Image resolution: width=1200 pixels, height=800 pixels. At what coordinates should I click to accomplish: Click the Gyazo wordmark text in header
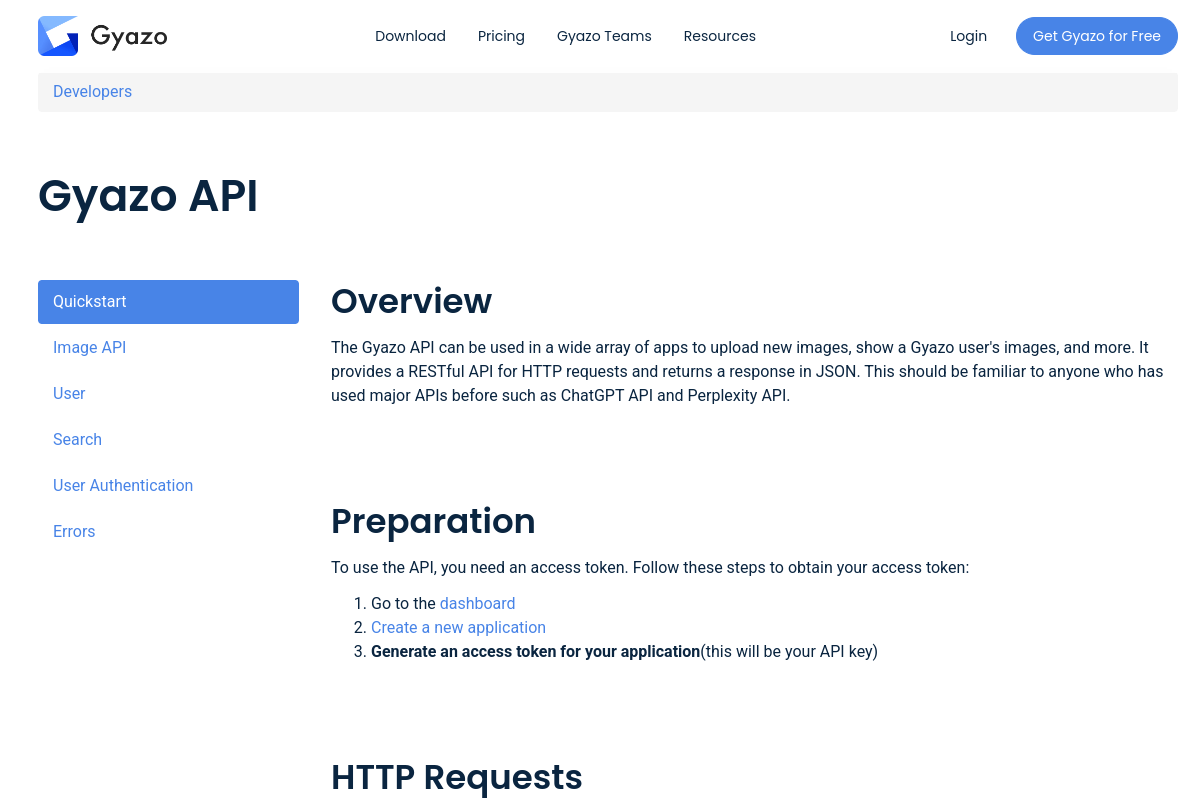(129, 37)
